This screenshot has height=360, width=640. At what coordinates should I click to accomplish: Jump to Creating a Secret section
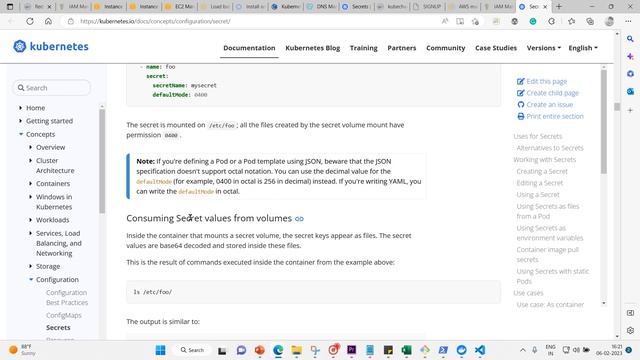(x=542, y=171)
